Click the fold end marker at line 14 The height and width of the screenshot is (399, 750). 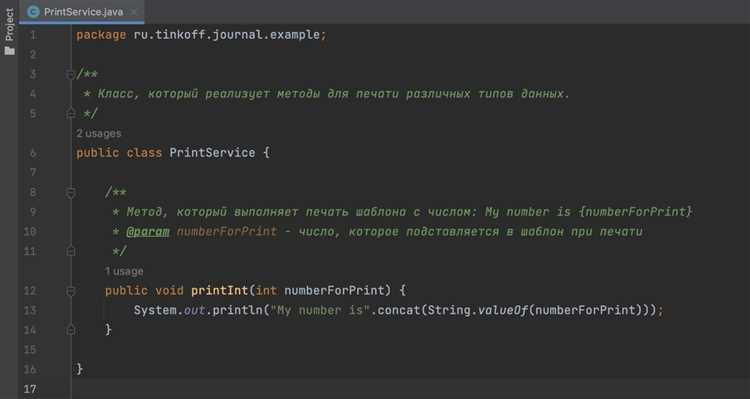click(x=71, y=330)
